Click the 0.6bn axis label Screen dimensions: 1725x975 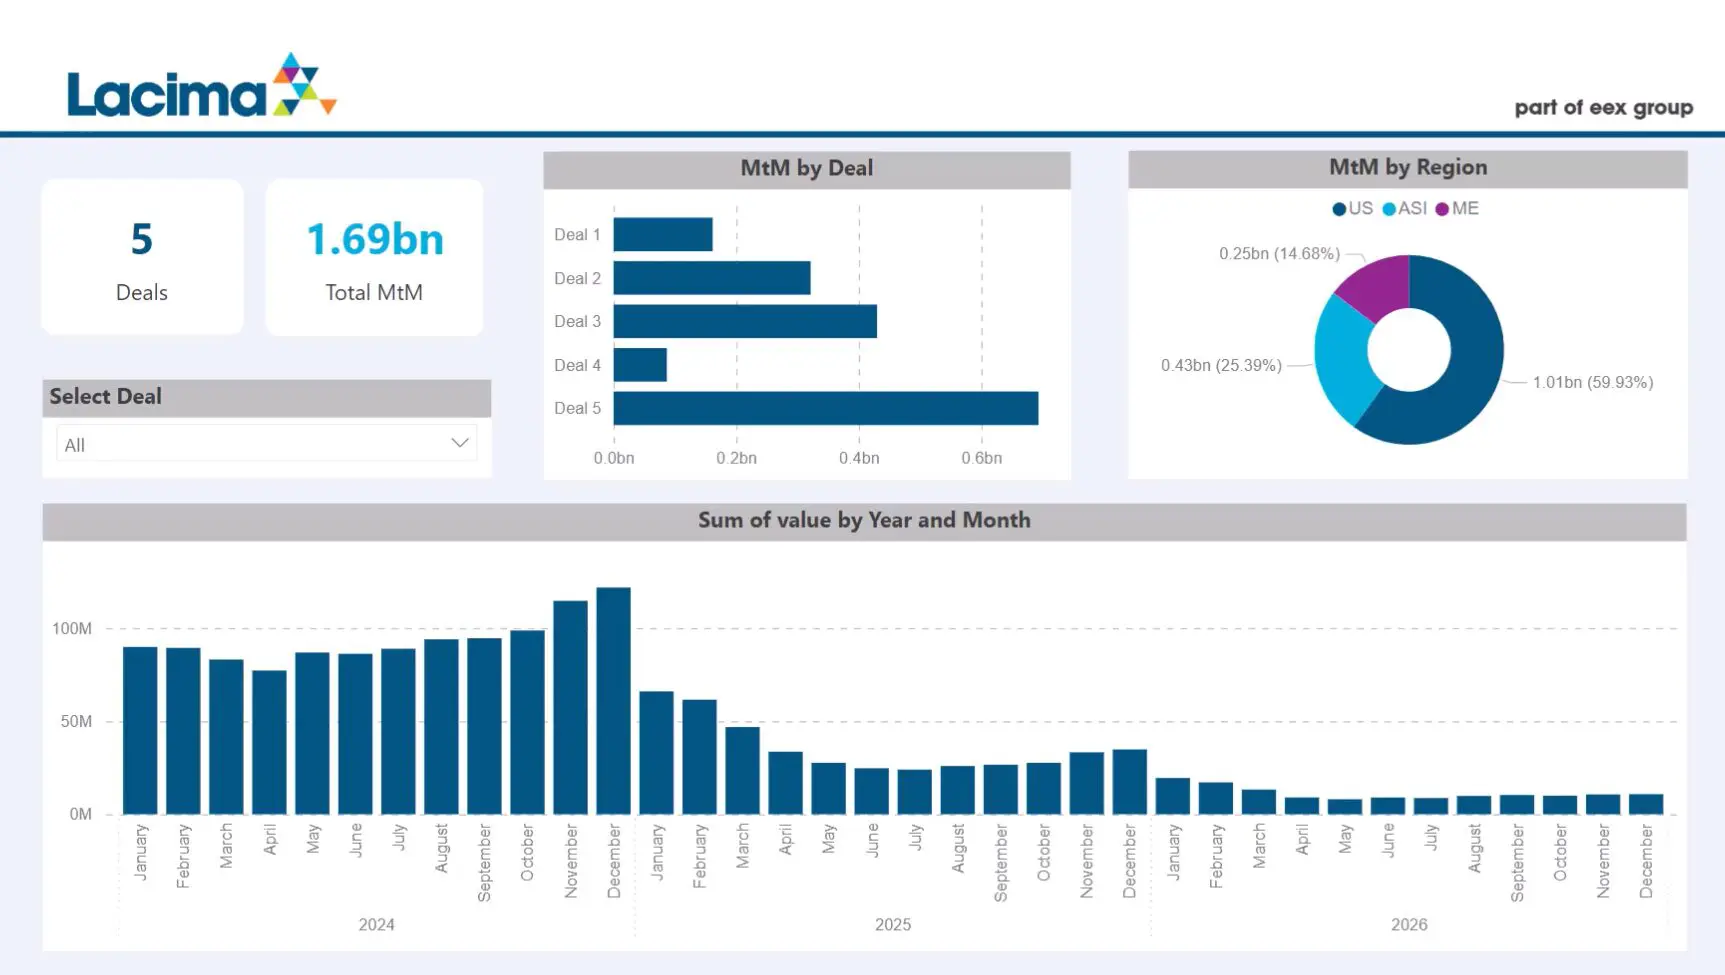[x=982, y=458]
